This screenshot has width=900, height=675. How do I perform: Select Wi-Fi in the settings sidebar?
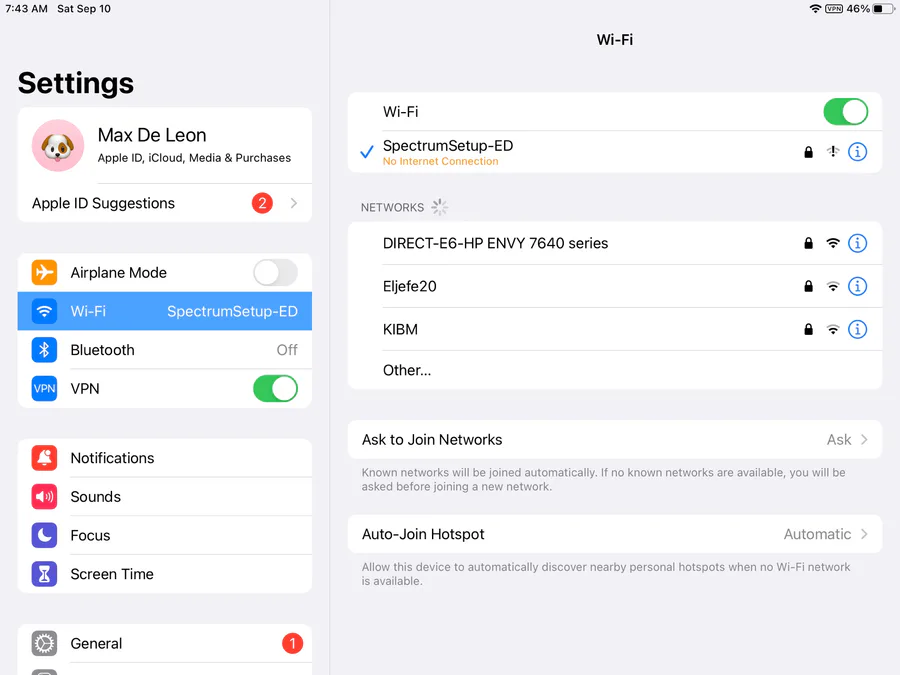click(165, 311)
